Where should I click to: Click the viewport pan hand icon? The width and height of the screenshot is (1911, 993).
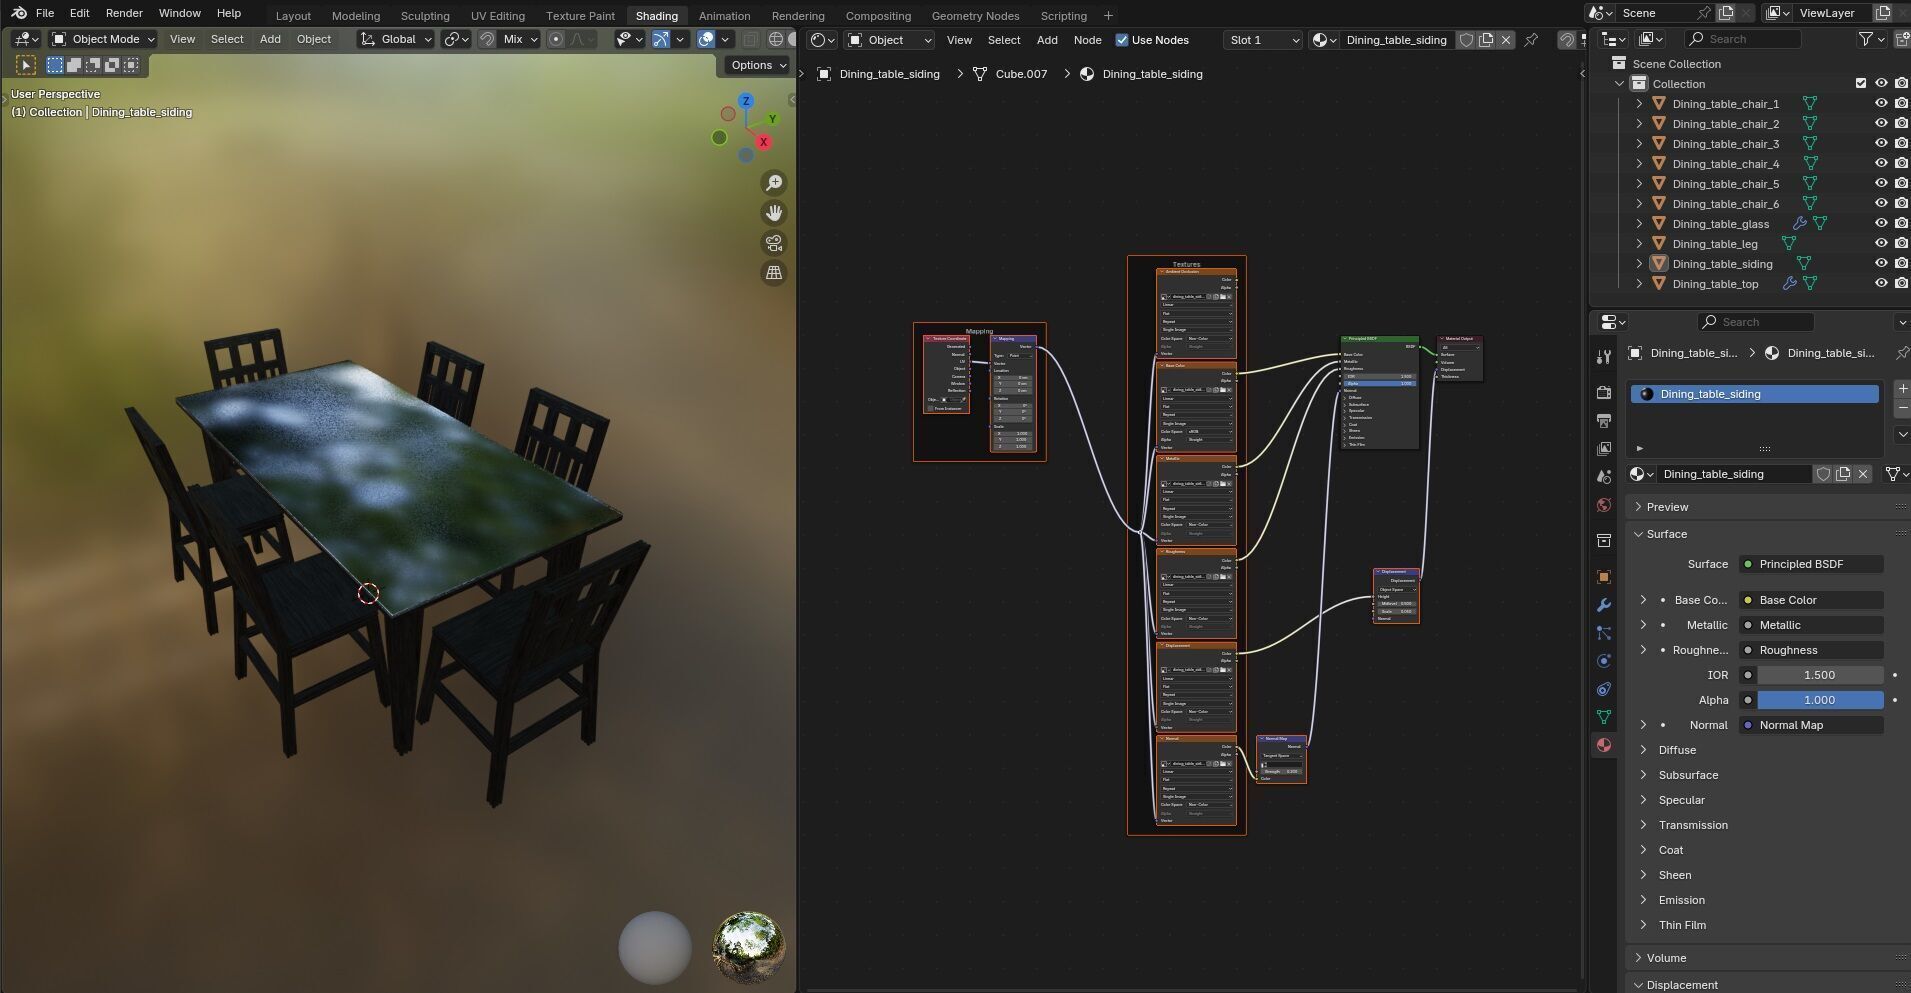pyautogui.click(x=774, y=213)
